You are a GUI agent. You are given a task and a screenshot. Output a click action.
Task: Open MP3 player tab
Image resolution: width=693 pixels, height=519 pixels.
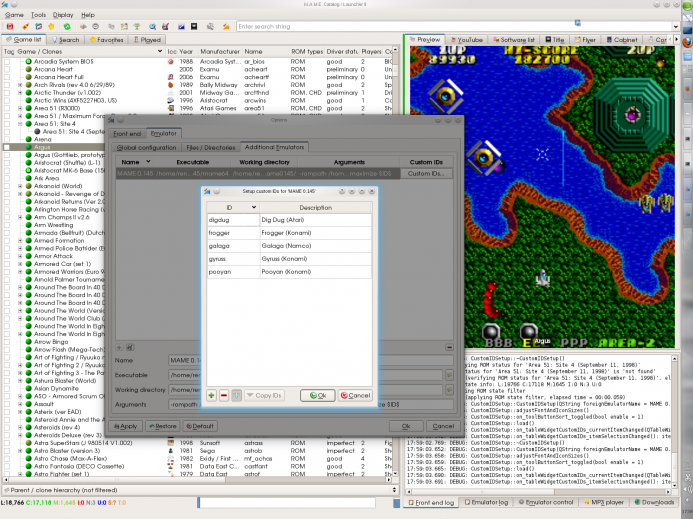(x=604, y=502)
